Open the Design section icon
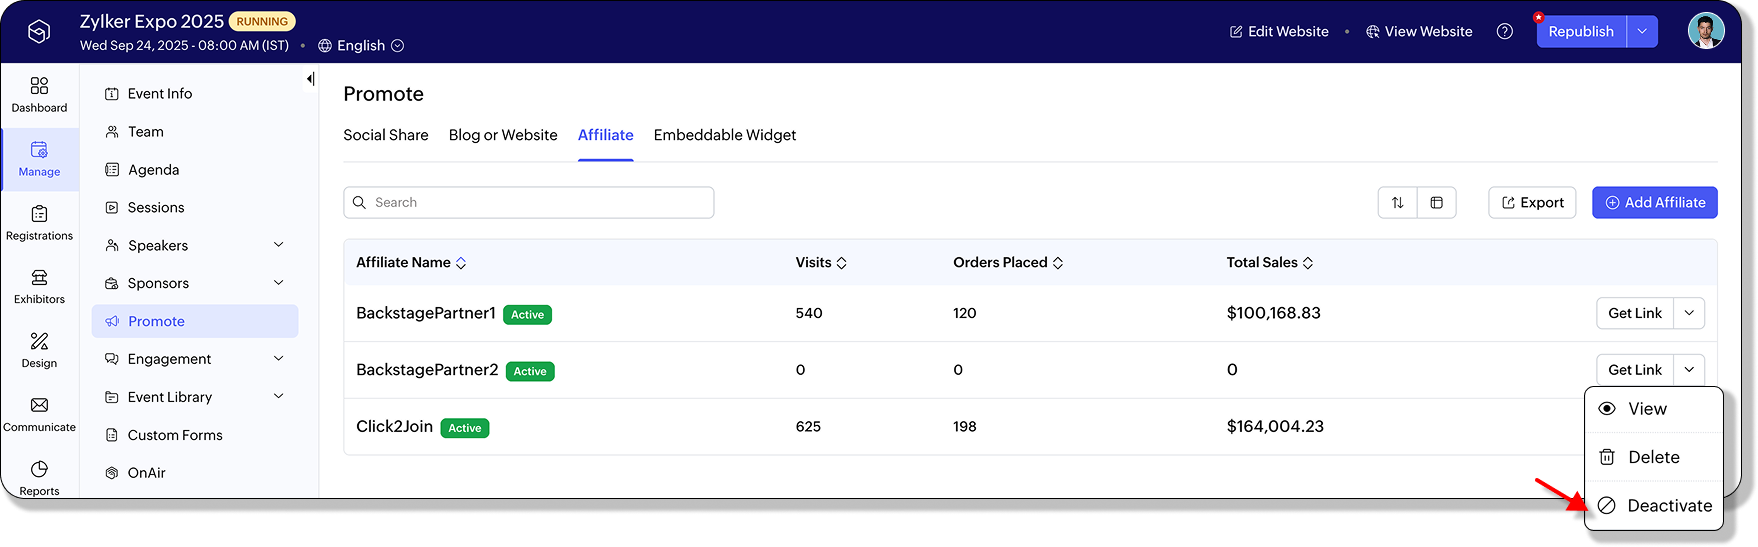 [39, 342]
